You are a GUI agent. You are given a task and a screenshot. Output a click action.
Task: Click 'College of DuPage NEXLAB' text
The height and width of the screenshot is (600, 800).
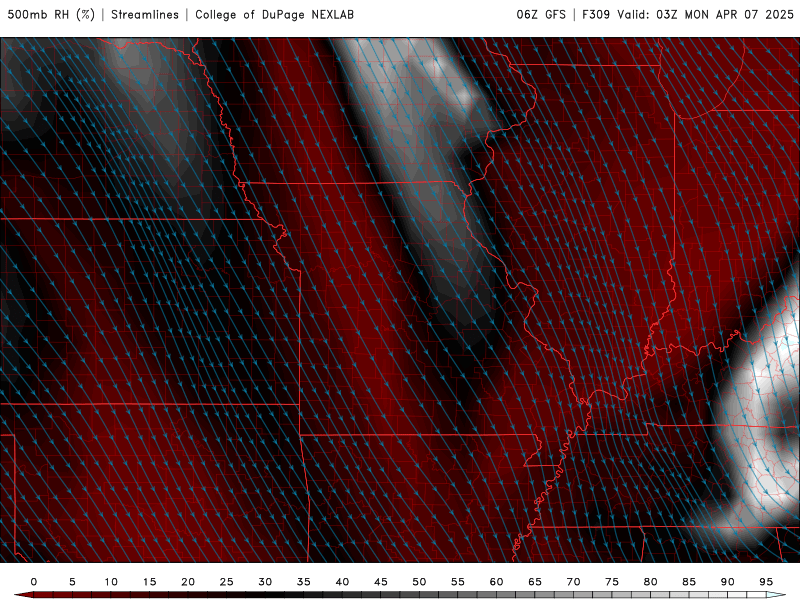tap(274, 14)
